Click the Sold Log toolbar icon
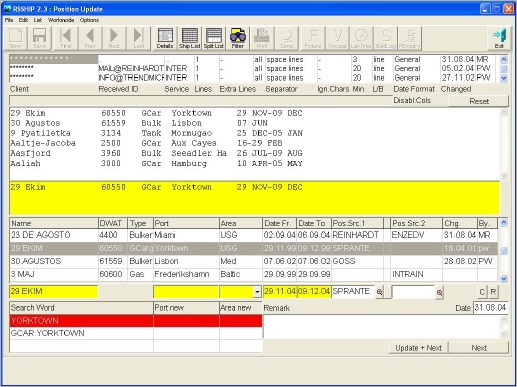This screenshot has width=517, height=387. 386,39
